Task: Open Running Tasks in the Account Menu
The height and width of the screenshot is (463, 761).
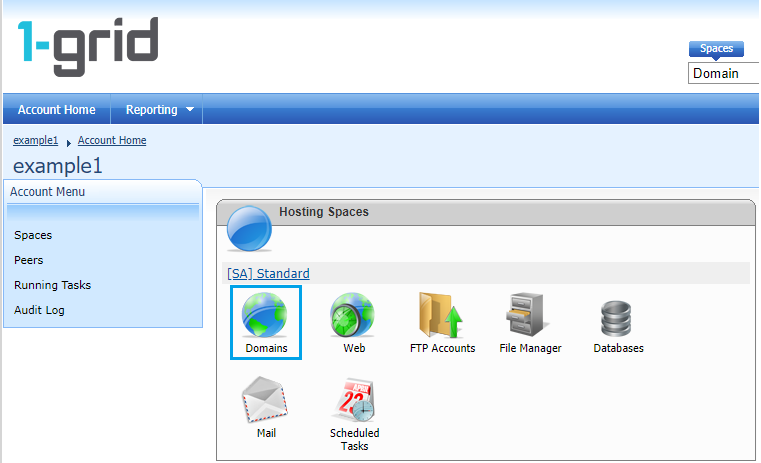Action: click(52, 285)
